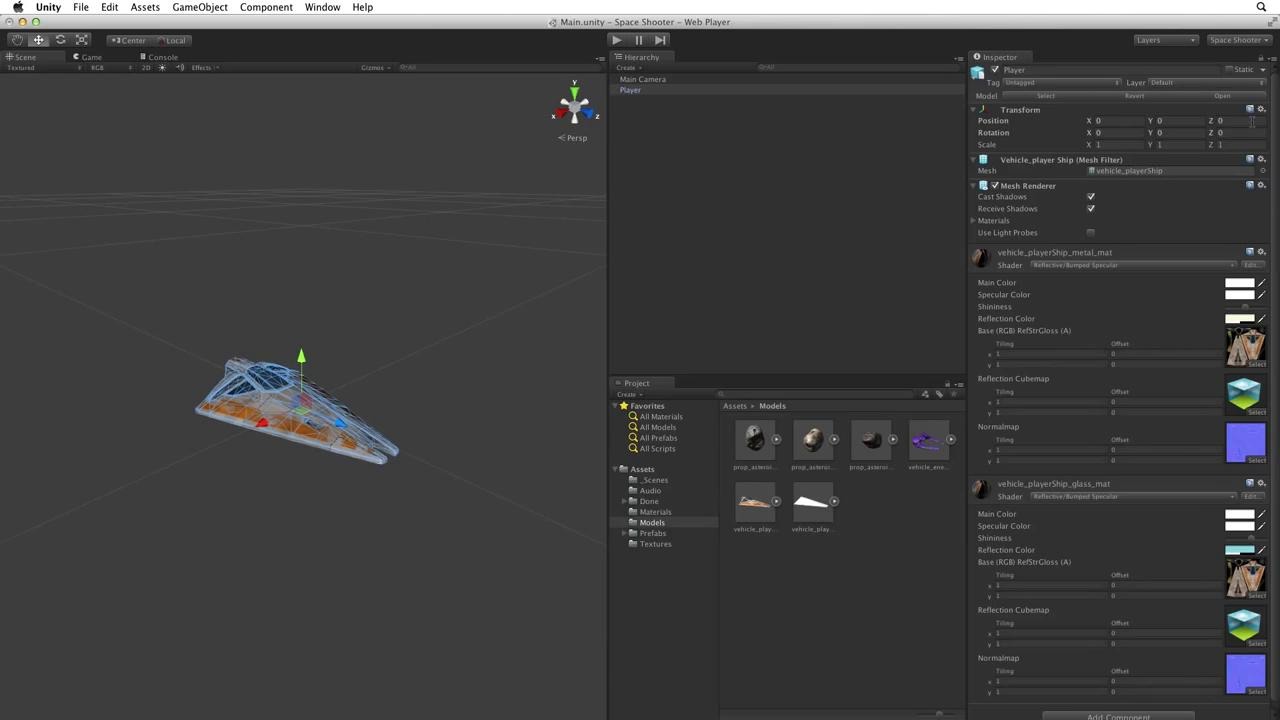Select Main Camera in the Hierarchy
This screenshot has width=1280, height=720.
click(x=642, y=79)
